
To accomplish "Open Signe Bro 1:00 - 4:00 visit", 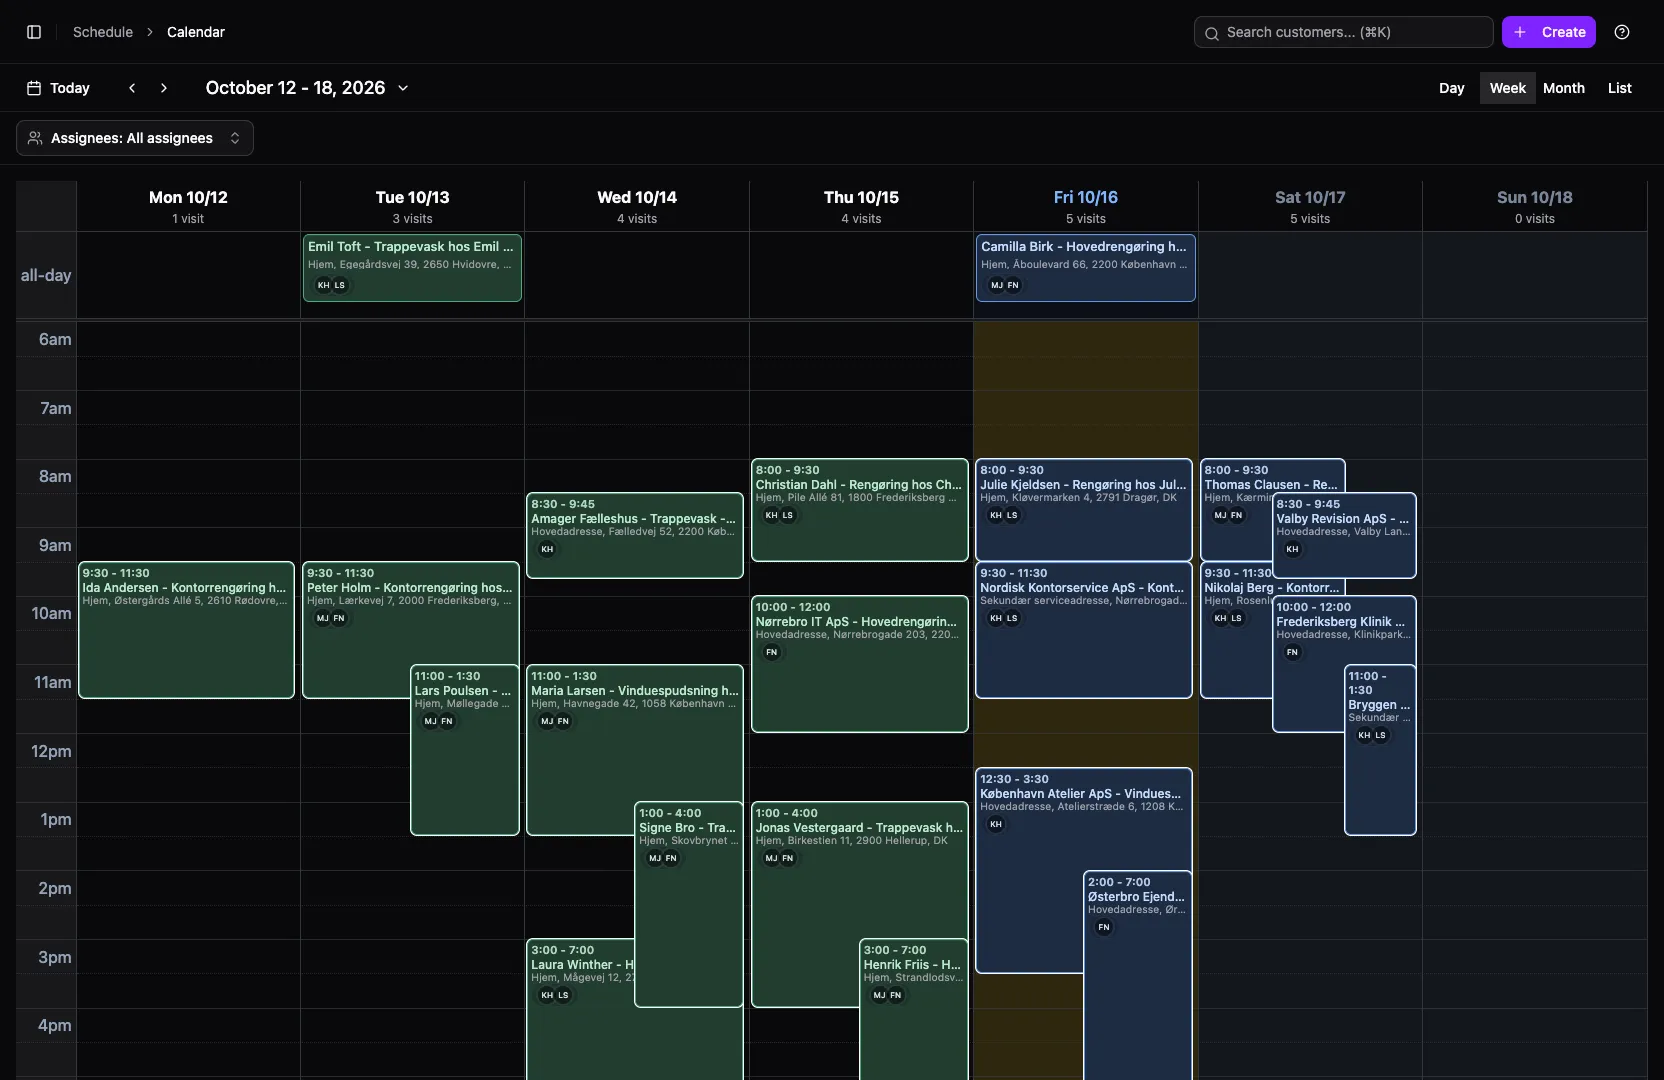I will click(x=689, y=905).
